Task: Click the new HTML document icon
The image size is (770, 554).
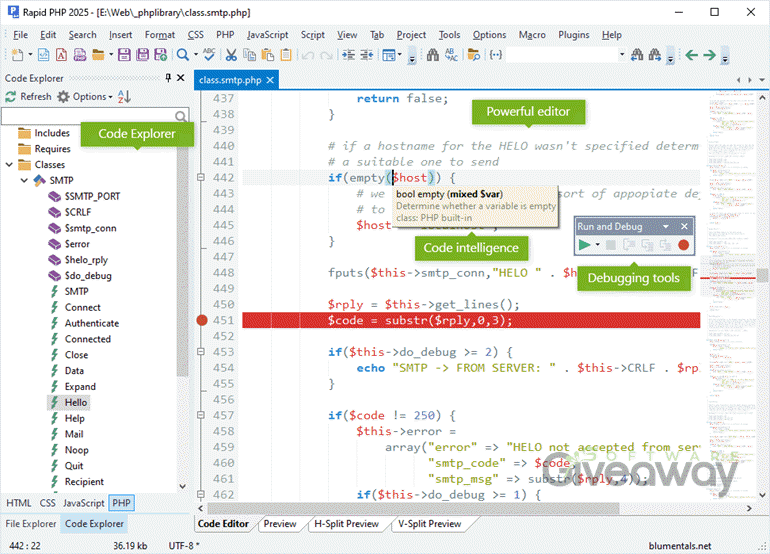Action: click(x=43, y=55)
